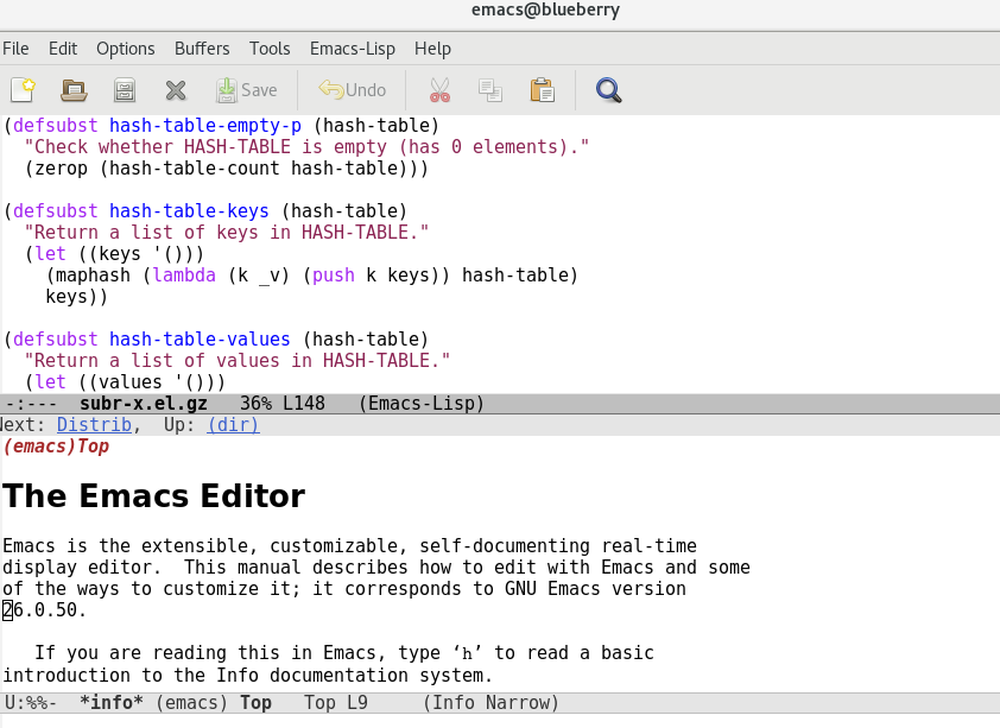This screenshot has height=728, width=1000.
Task: Click the (Emacs-Lisp) mode indicator
Action: pyautogui.click(x=422, y=404)
